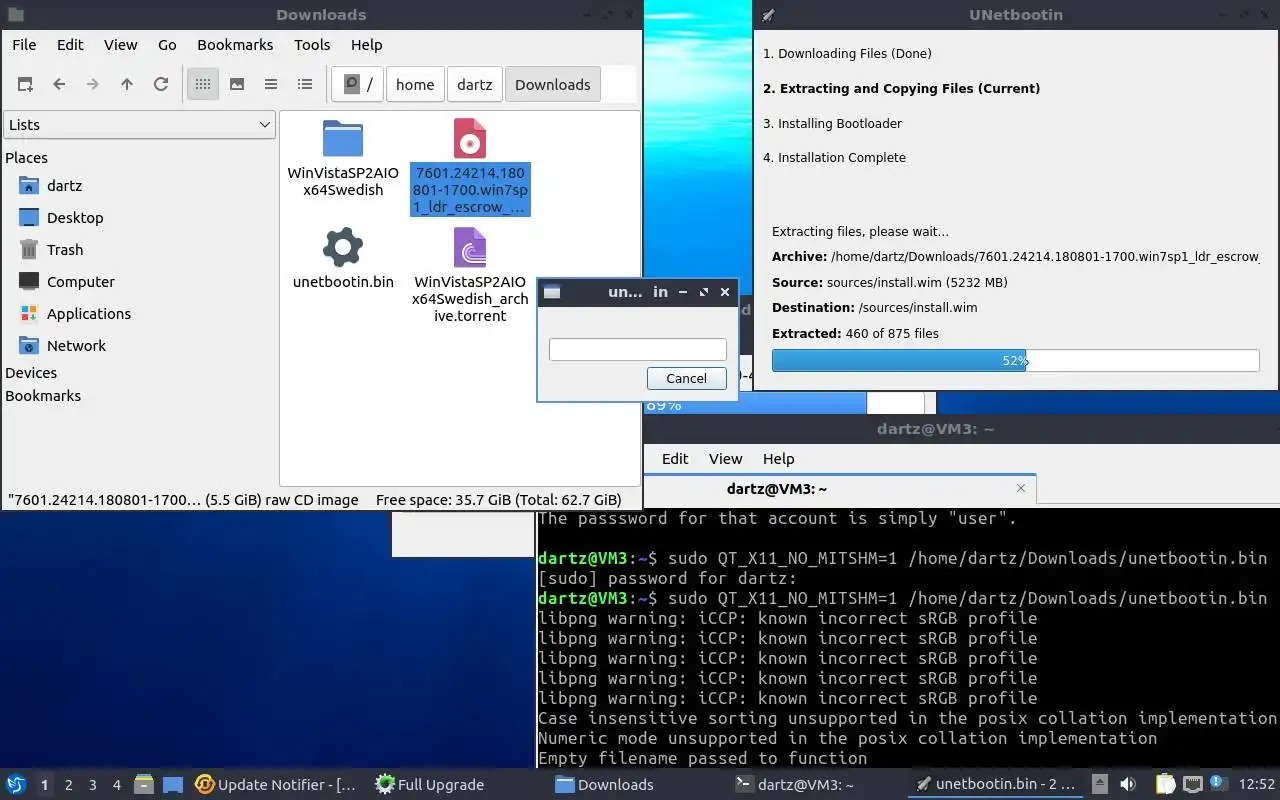The height and width of the screenshot is (800, 1280).
Task: Open the terminal's Help menu
Action: (778, 459)
